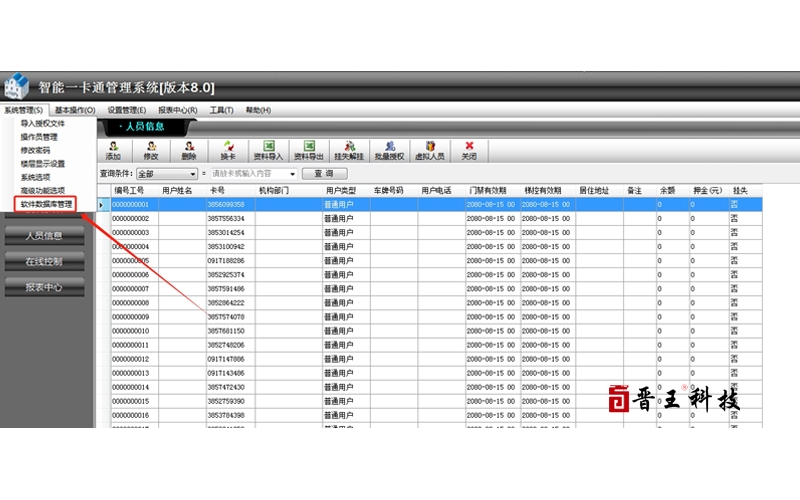Click the 查询 button
This screenshot has width=800, height=500.
(324, 173)
